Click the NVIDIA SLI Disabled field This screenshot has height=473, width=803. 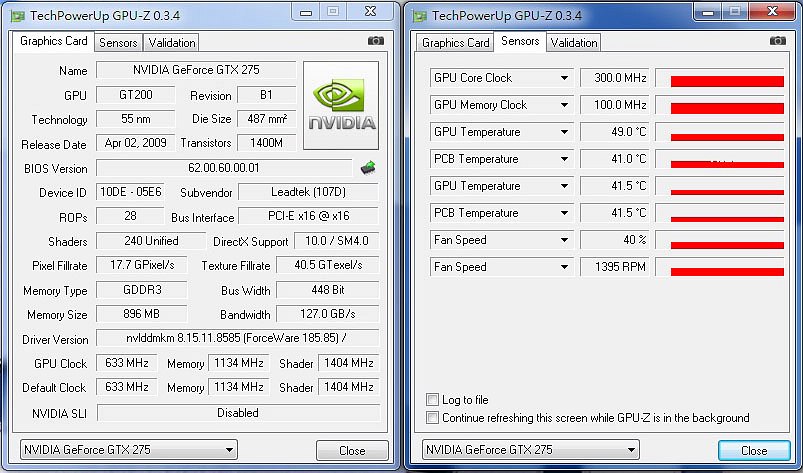[x=238, y=413]
